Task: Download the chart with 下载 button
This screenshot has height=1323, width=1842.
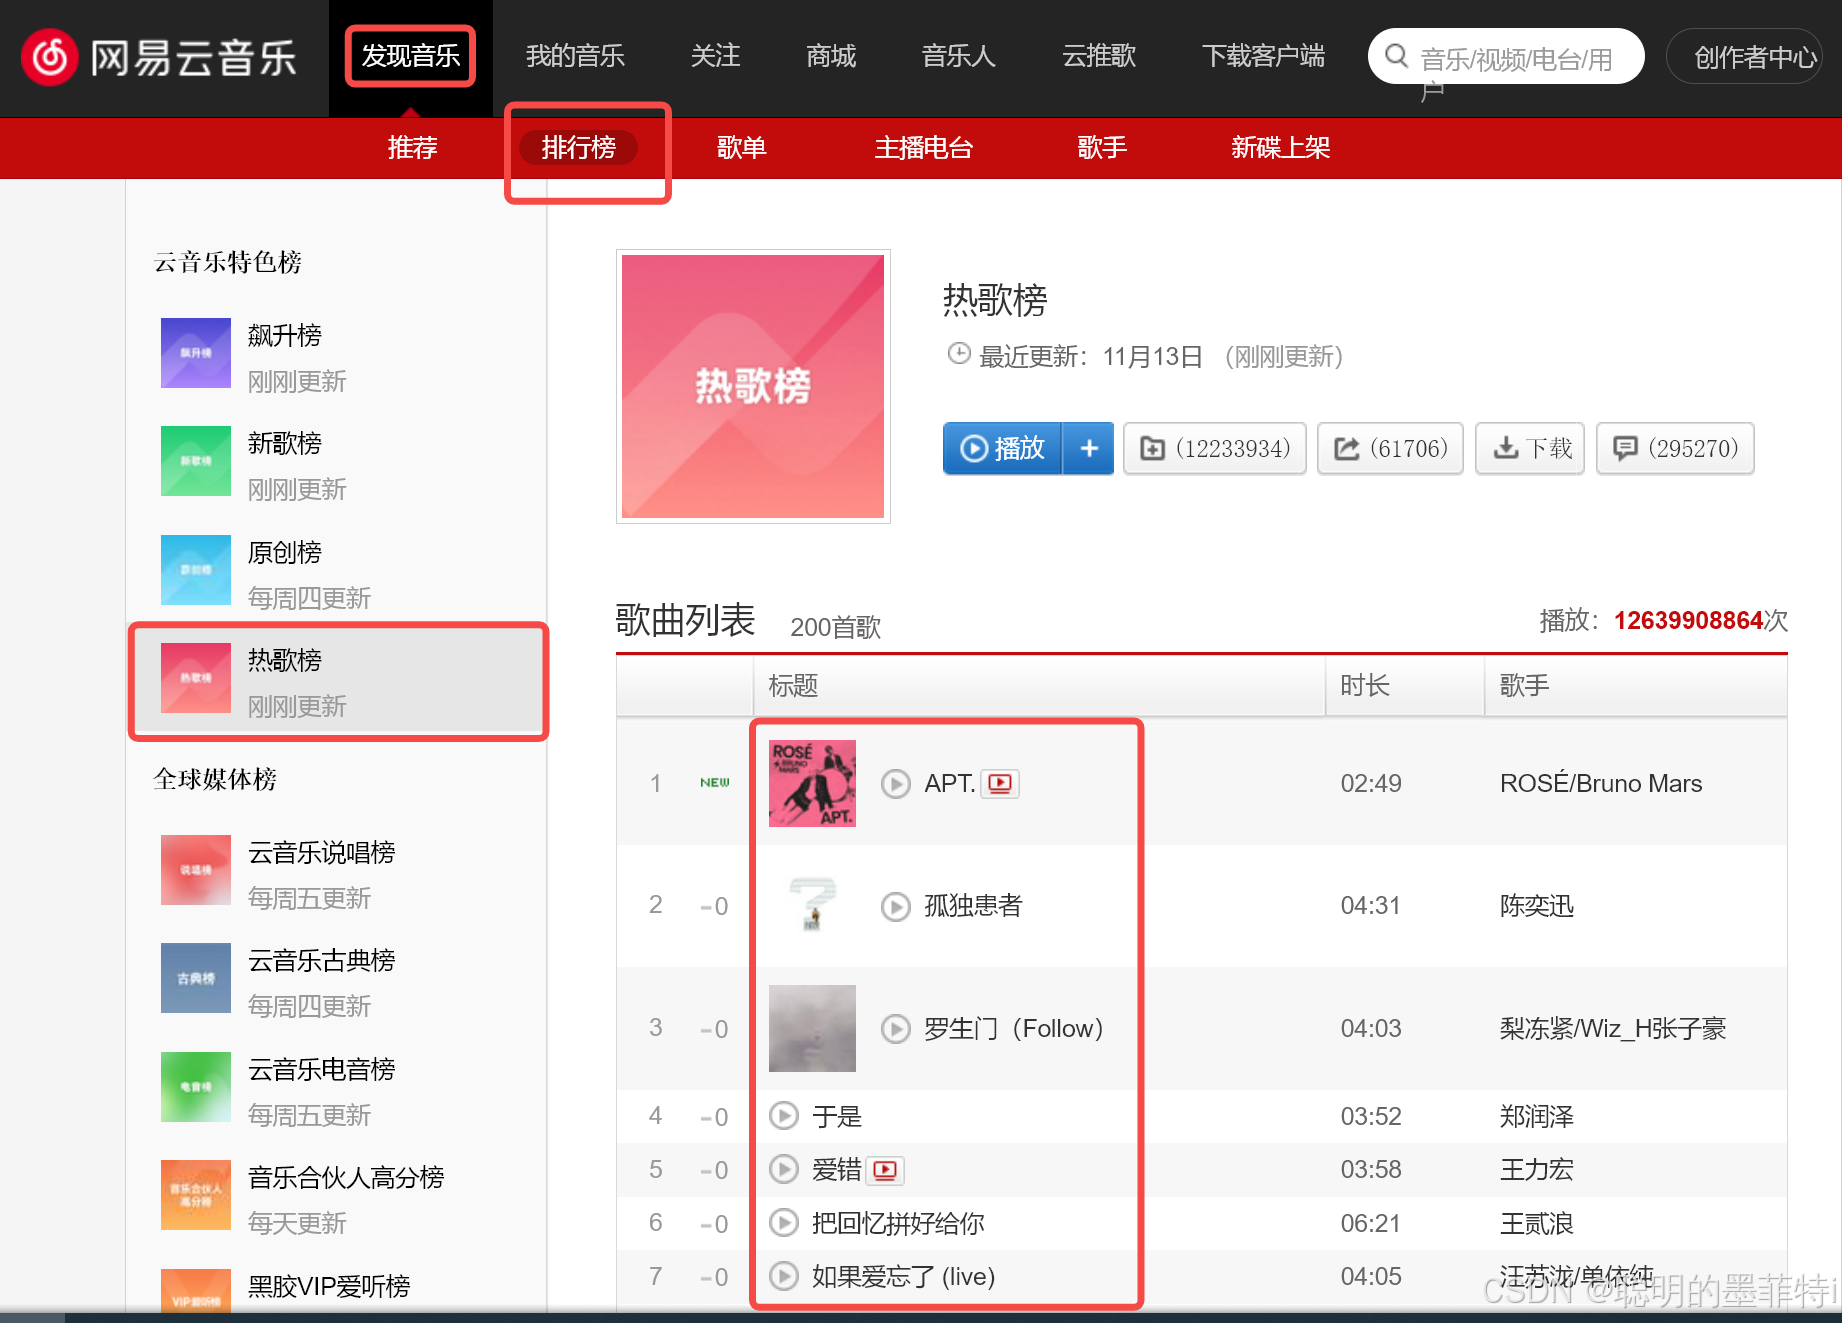Action: [x=1530, y=448]
